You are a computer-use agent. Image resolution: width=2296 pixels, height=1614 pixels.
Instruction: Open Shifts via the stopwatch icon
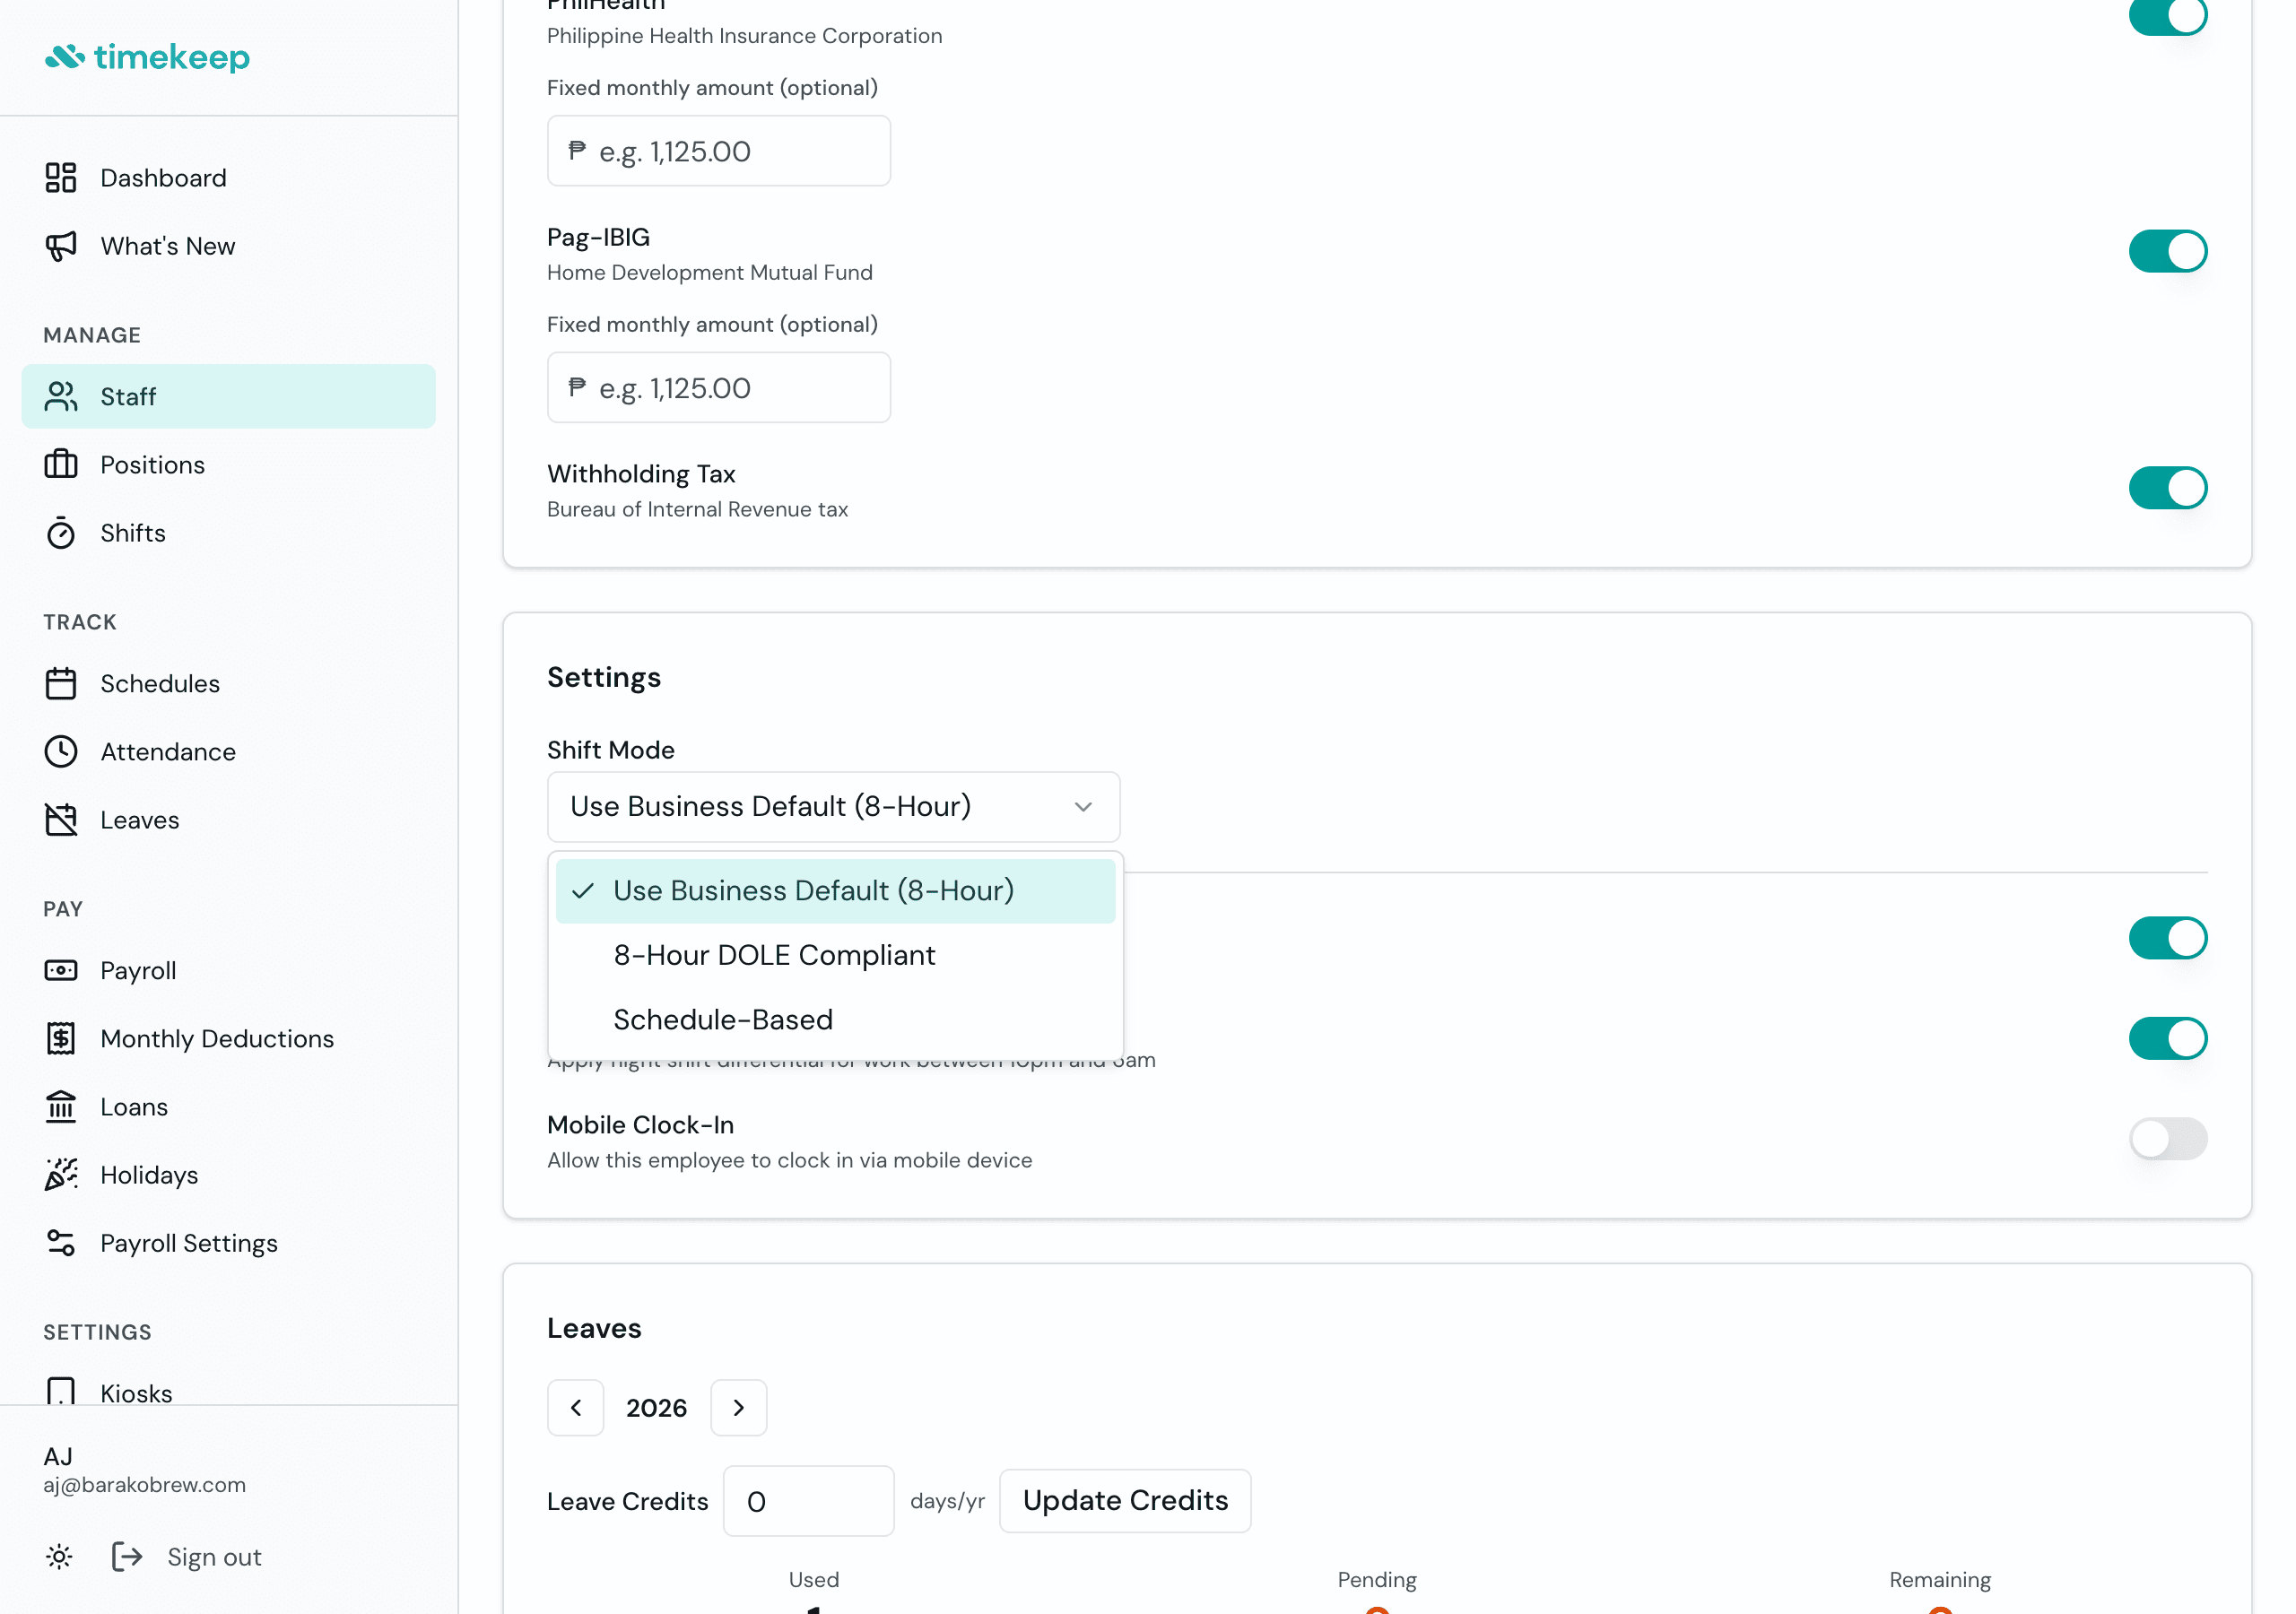(x=60, y=533)
